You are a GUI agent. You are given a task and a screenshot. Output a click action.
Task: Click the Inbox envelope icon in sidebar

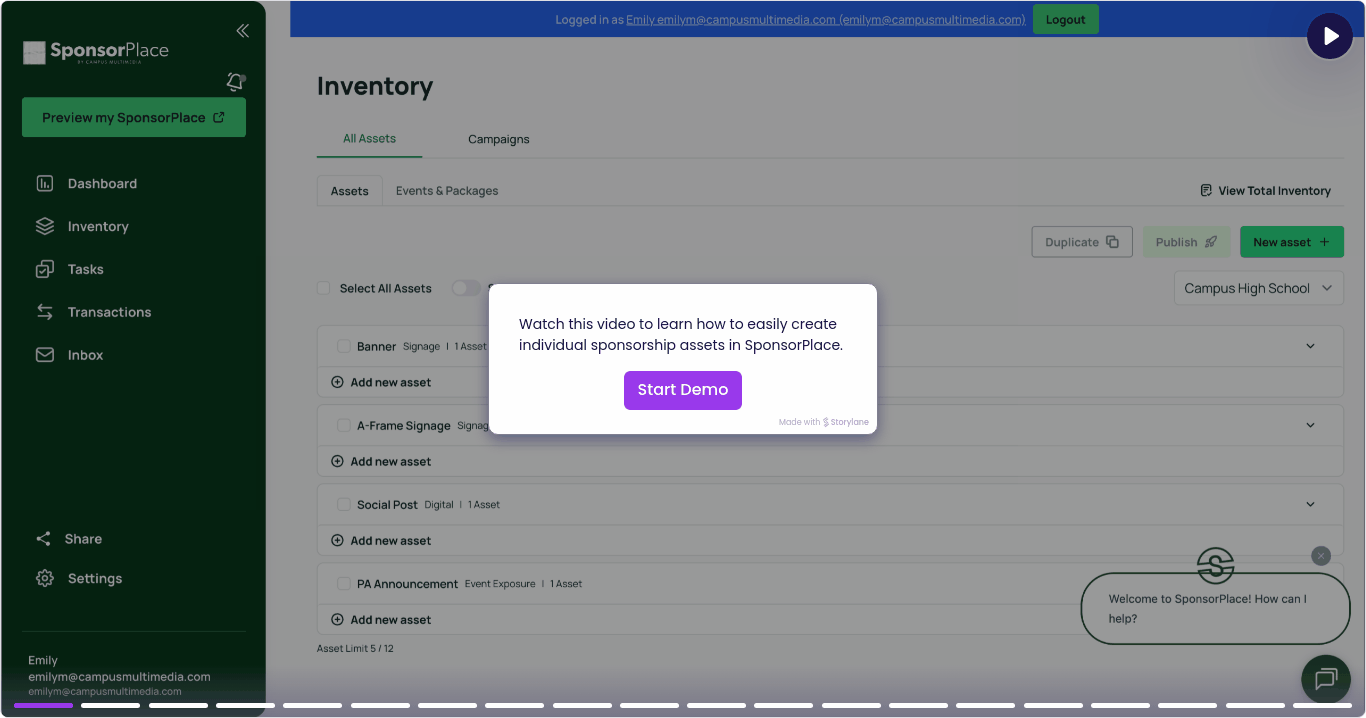(45, 355)
